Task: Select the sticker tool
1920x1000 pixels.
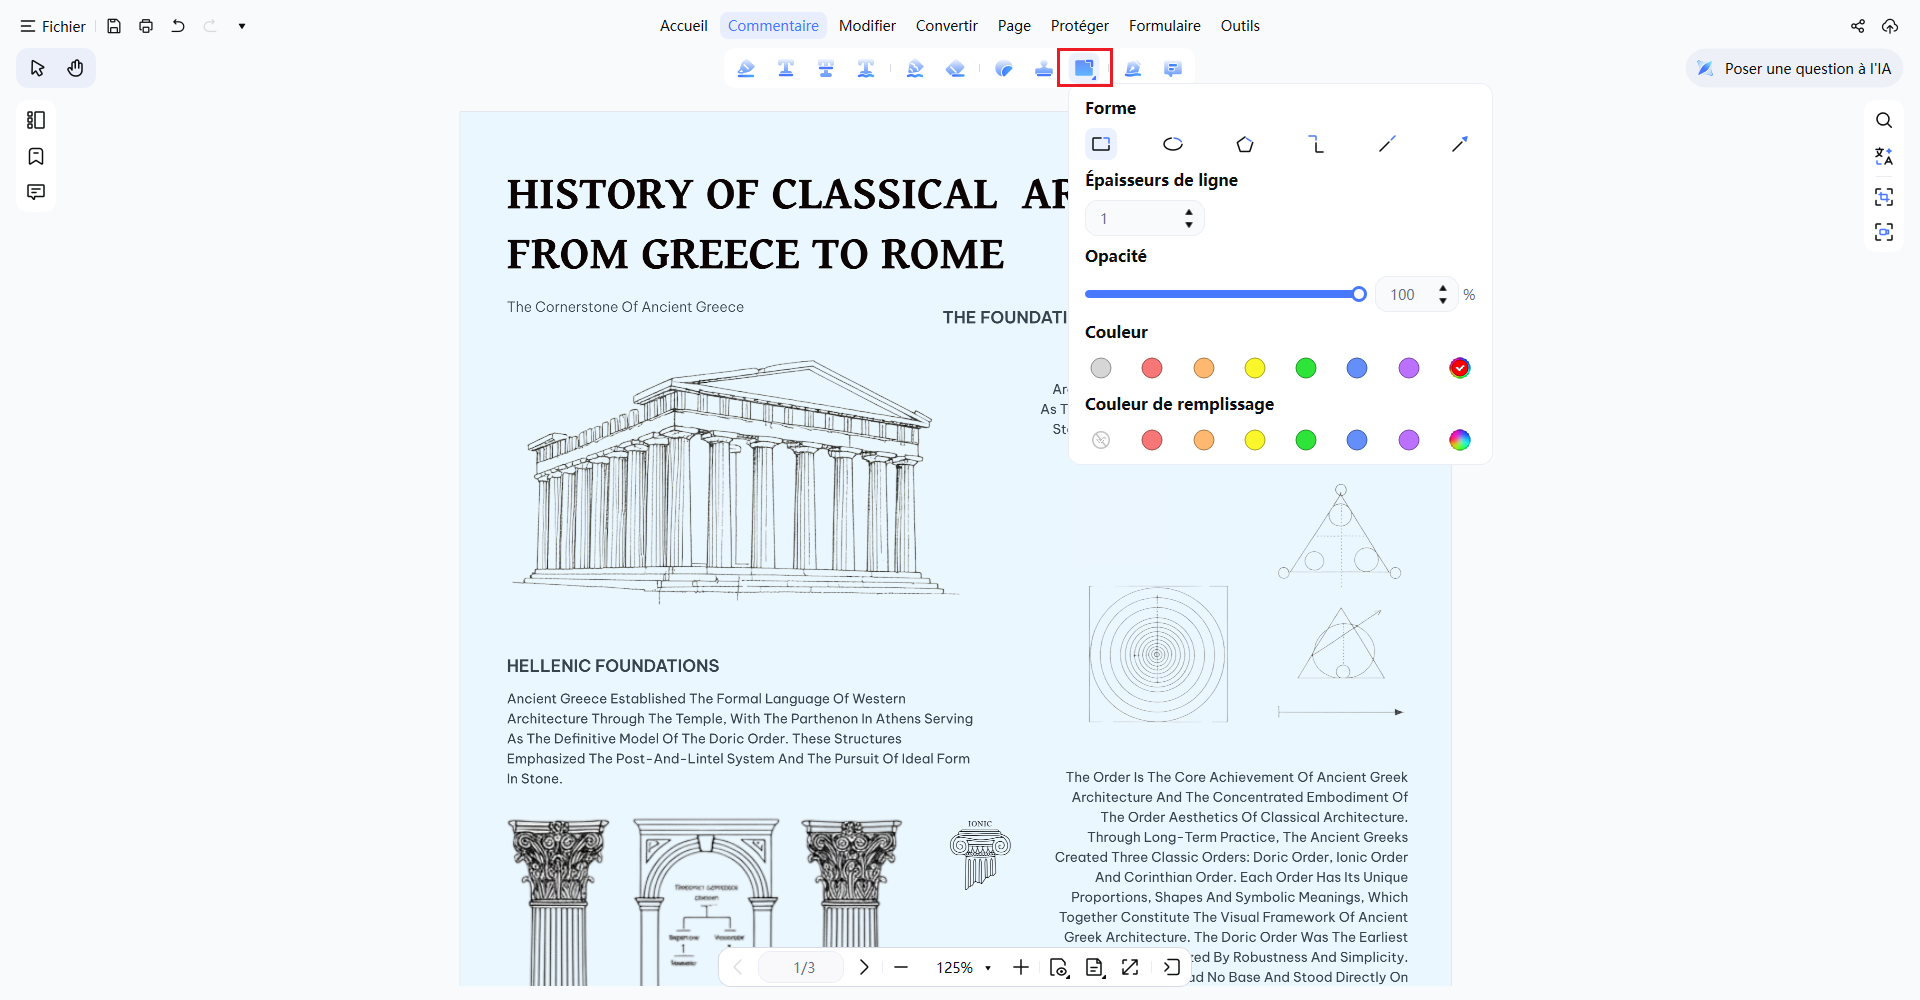Action: coord(1004,68)
